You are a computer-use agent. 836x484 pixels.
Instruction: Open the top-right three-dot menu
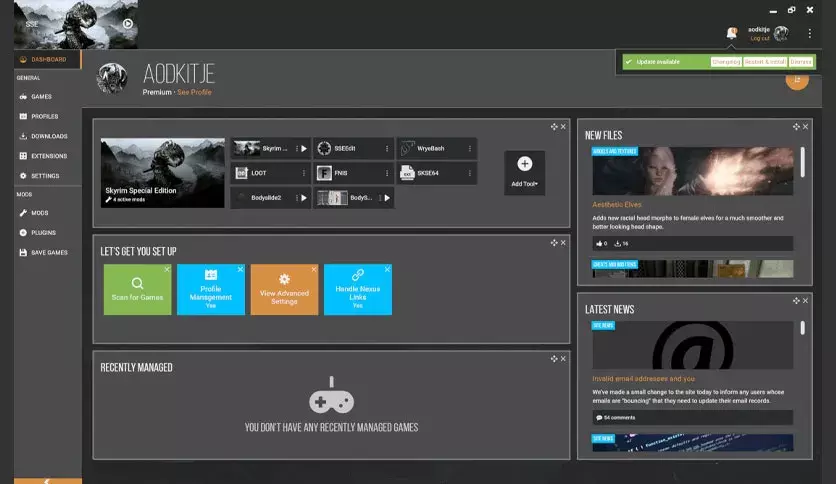pos(809,34)
